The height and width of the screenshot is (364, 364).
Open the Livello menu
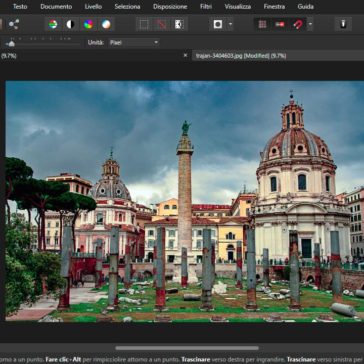(93, 6)
